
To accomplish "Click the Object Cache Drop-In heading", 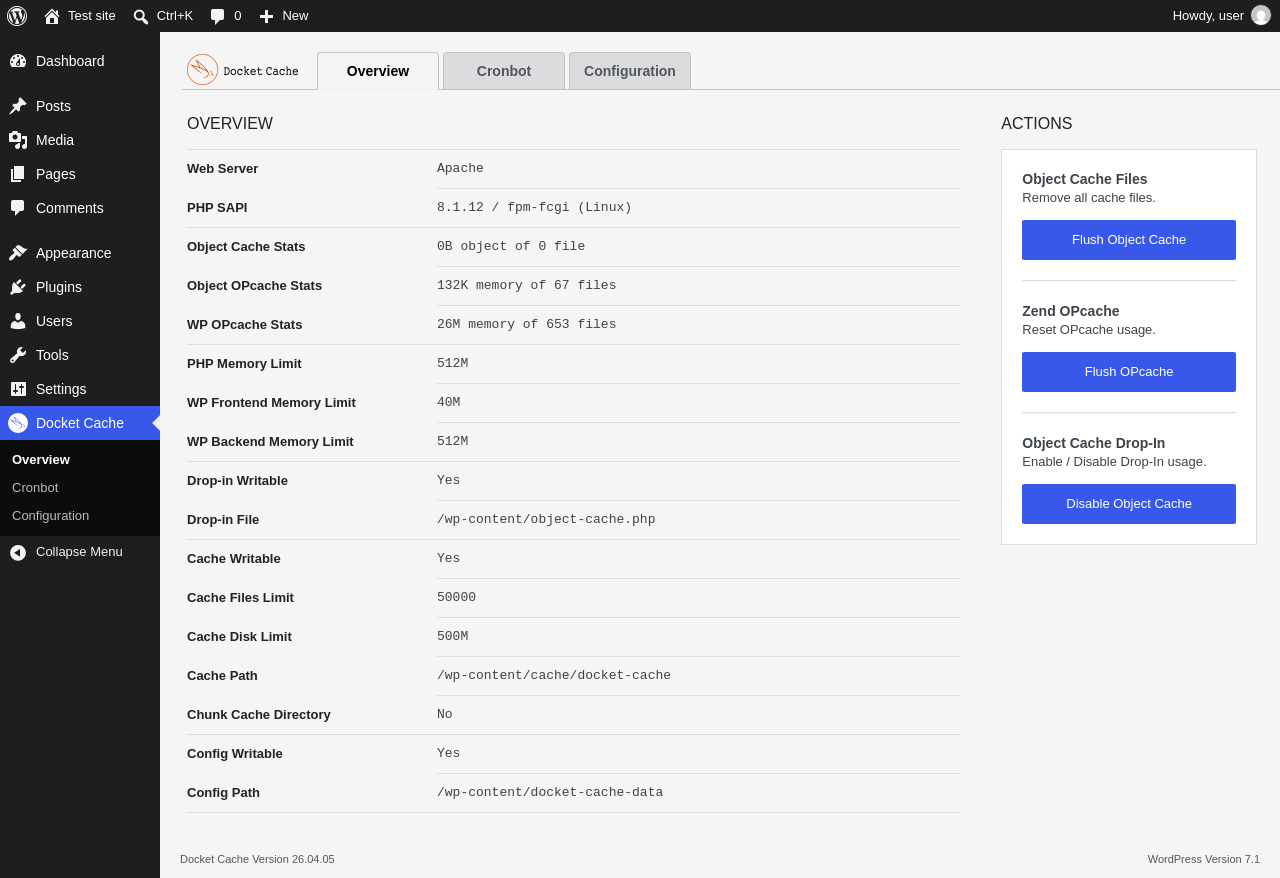I will pos(1094,443).
